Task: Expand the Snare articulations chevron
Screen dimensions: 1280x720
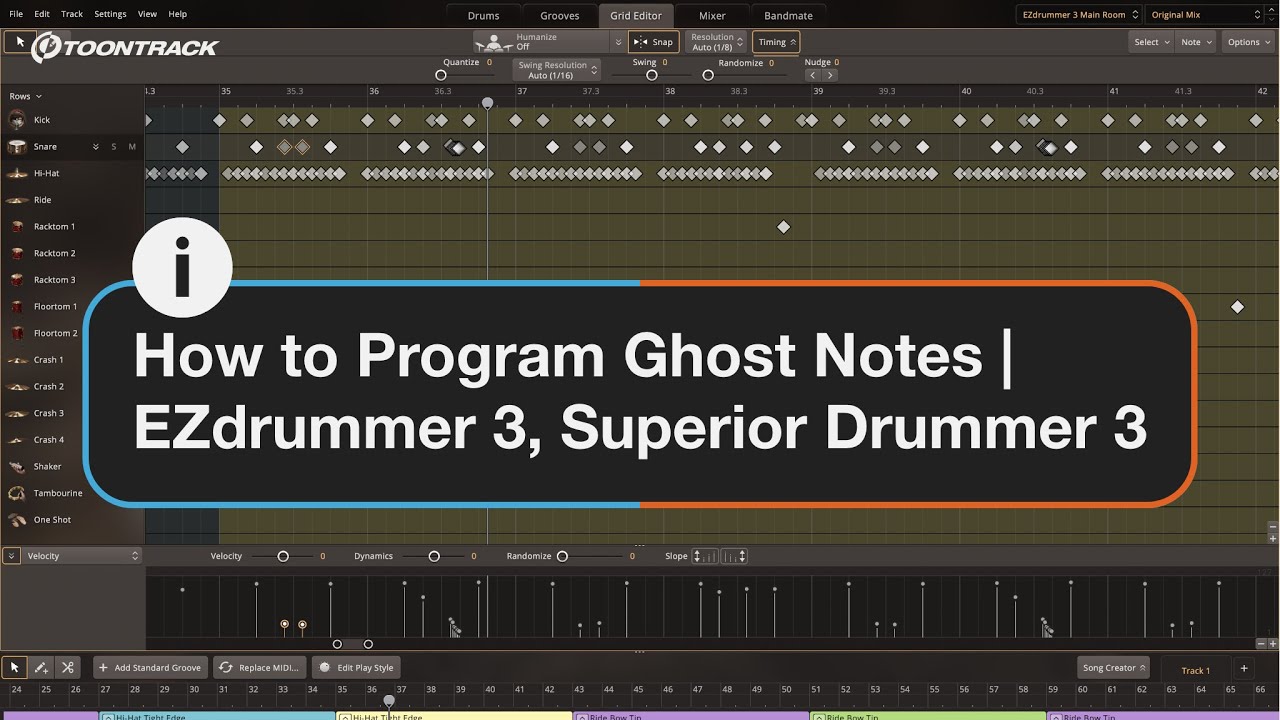Action: tap(96, 147)
